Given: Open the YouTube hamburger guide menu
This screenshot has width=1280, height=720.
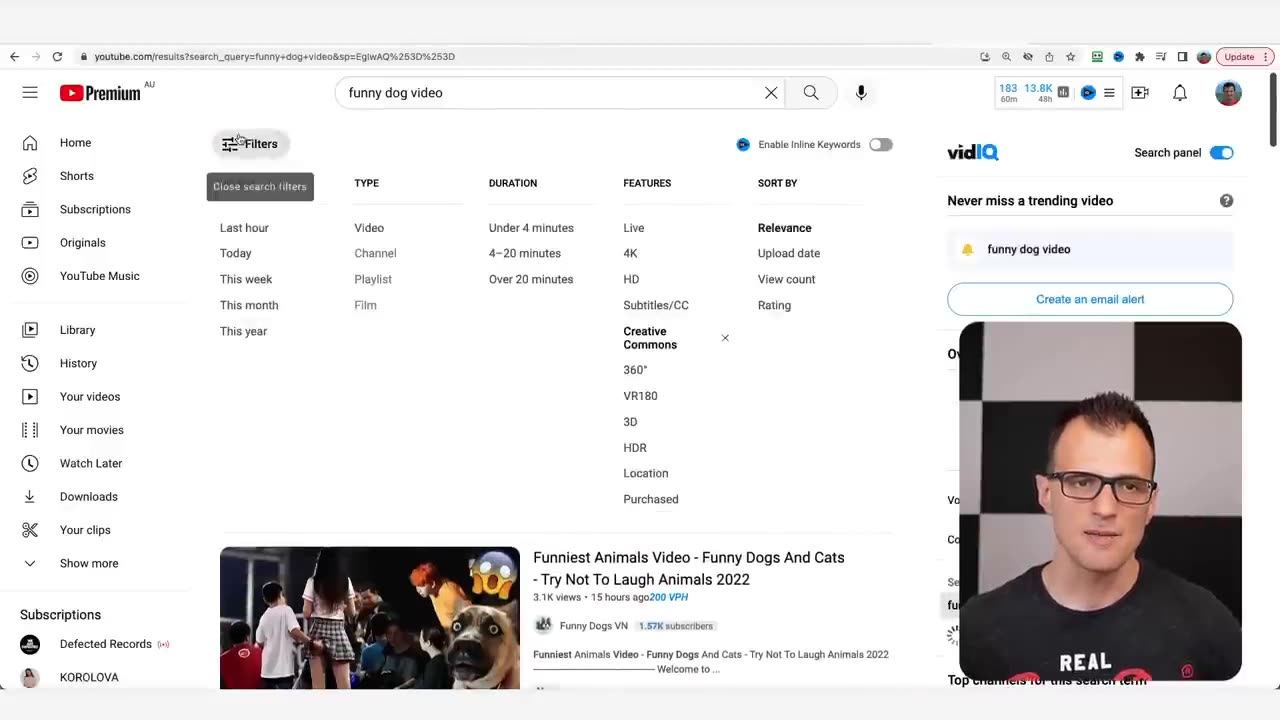Looking at the screenshot, I should click(30, 93).
